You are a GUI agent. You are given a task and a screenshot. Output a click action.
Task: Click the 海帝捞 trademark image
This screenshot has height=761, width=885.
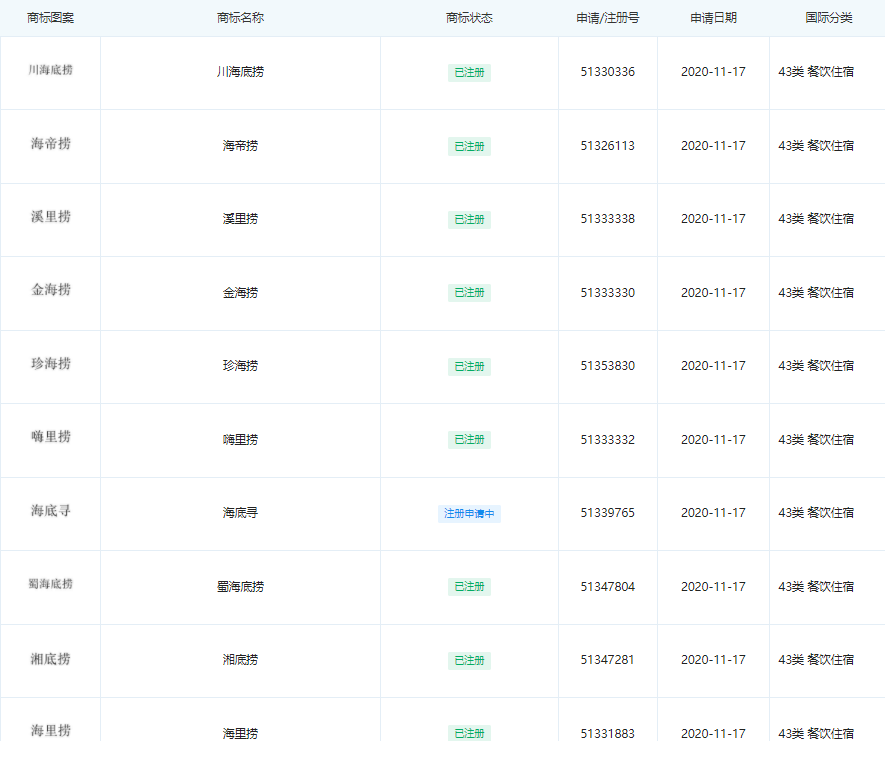pos(51,143)
